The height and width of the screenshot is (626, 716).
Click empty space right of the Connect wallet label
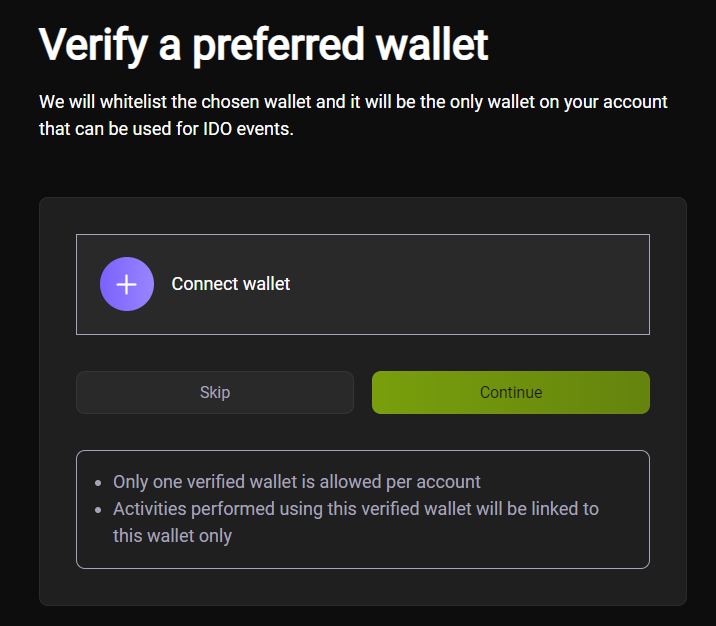click(470, 284)
